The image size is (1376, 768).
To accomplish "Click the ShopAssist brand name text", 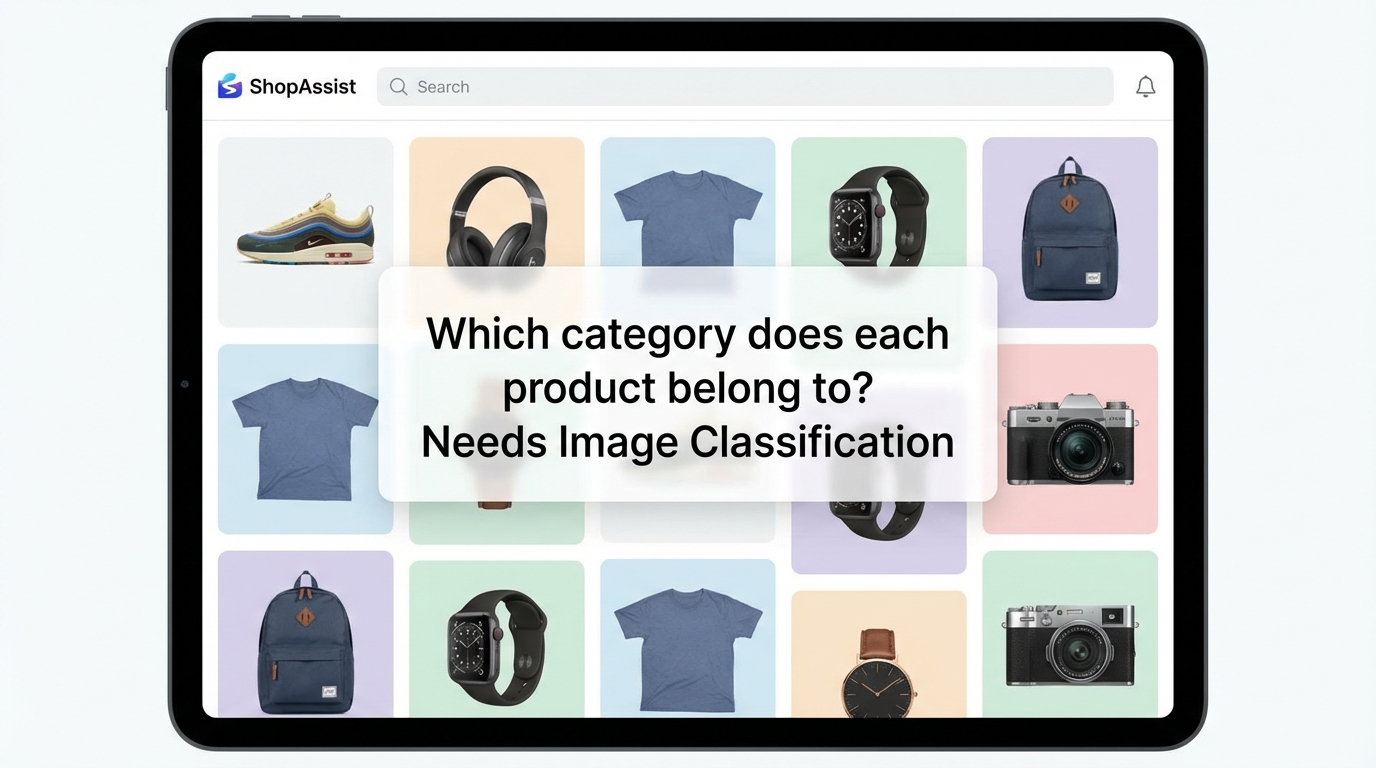I will pos(302,87).
